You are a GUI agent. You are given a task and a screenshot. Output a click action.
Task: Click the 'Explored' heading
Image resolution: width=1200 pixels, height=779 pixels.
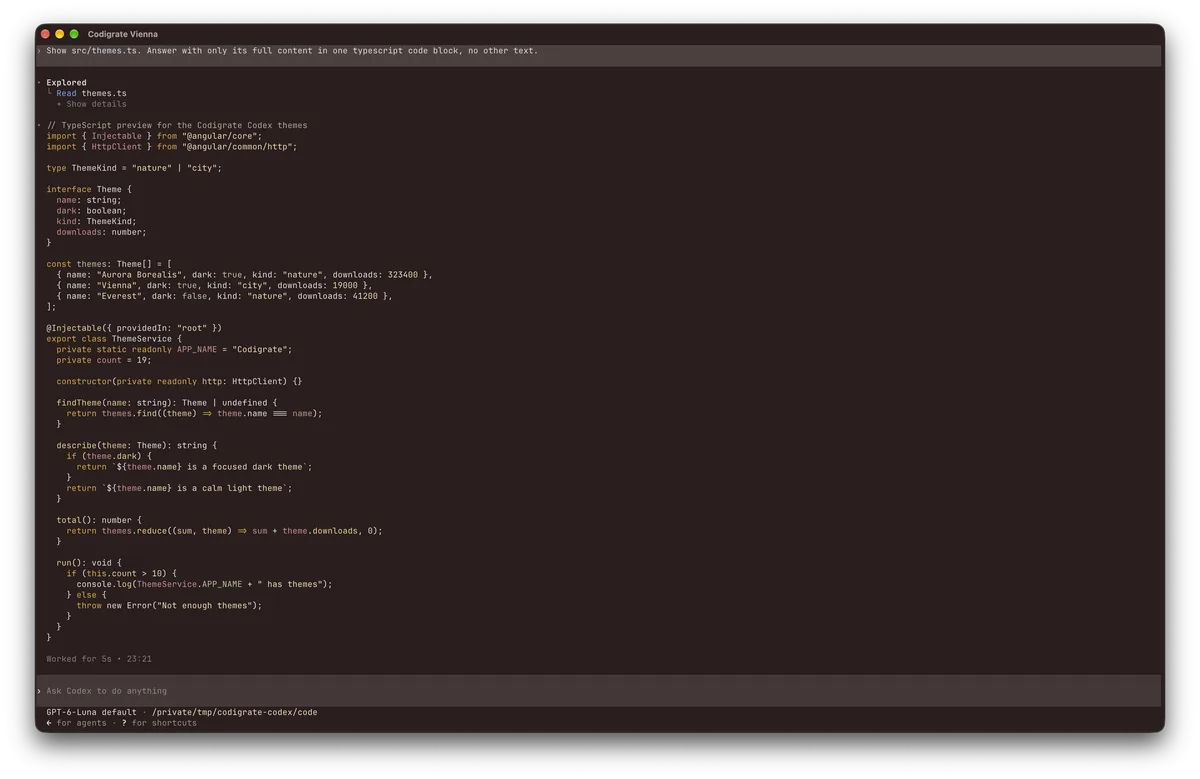pos(66,83)
